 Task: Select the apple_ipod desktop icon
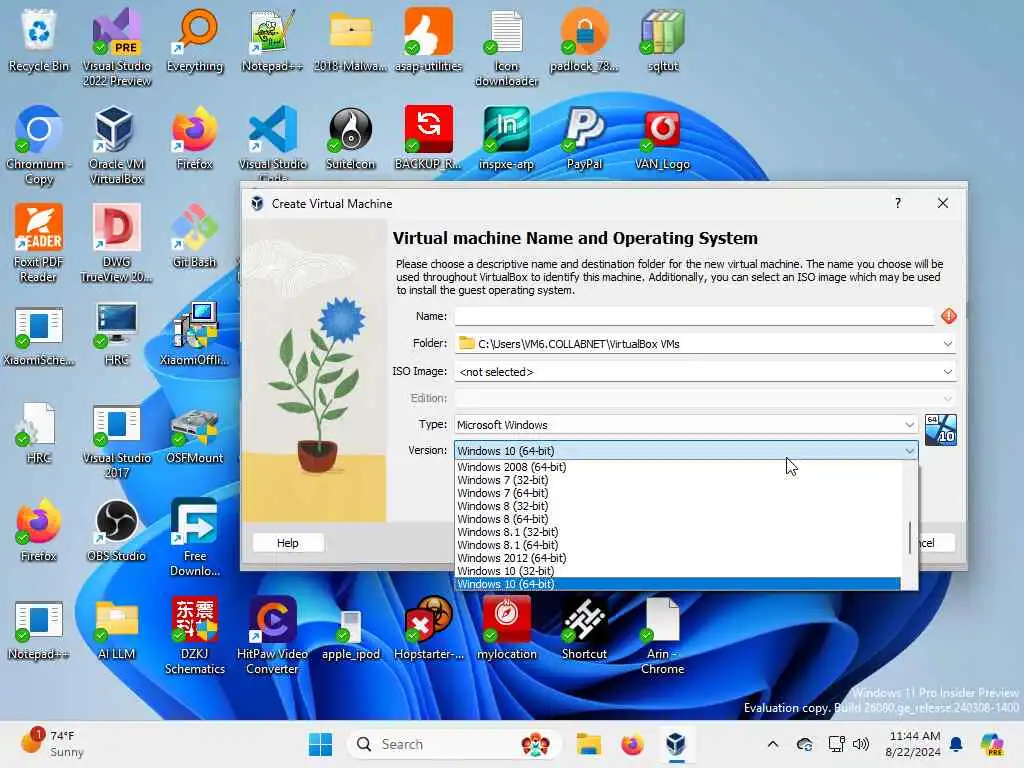pos(351,635)
